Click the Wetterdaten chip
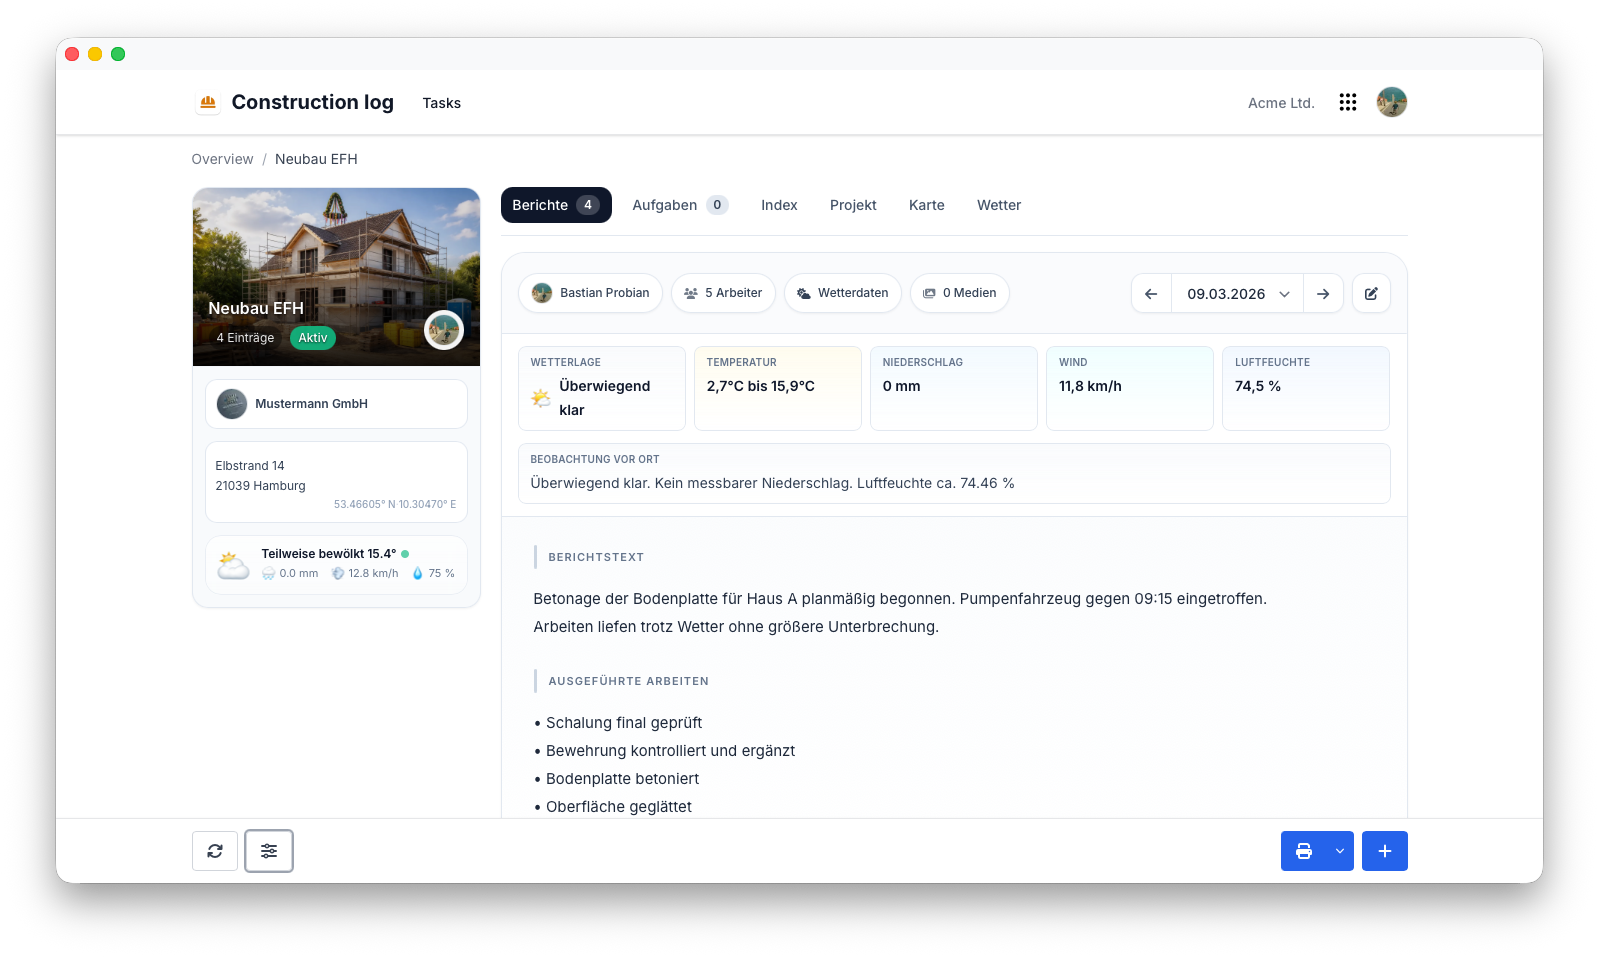1599x957 pixels. pyautogui.click(x=843, y=293)
